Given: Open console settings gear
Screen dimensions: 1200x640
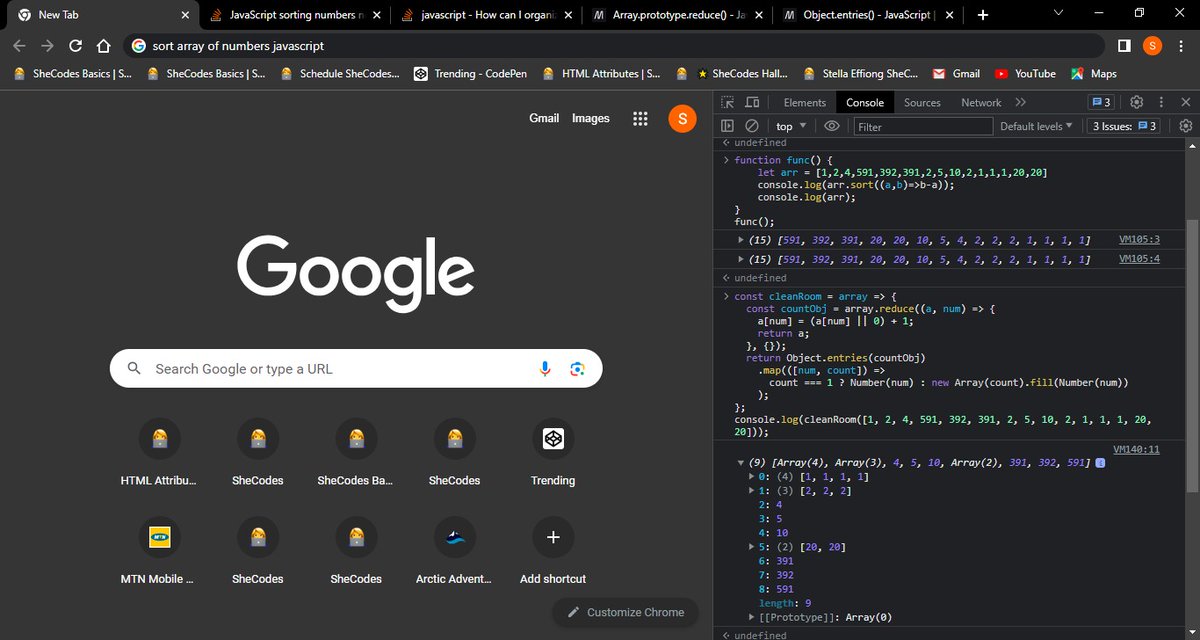Looking at the screenshot, I should click(x=1186, y=126).
